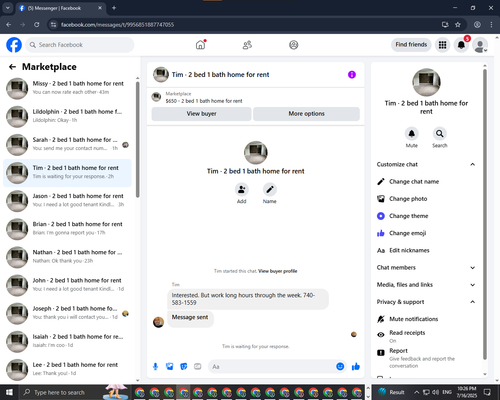Go back using the Marketplace back arrow
Viewport: 500px width, 400px height.
[x=12, y=67]
